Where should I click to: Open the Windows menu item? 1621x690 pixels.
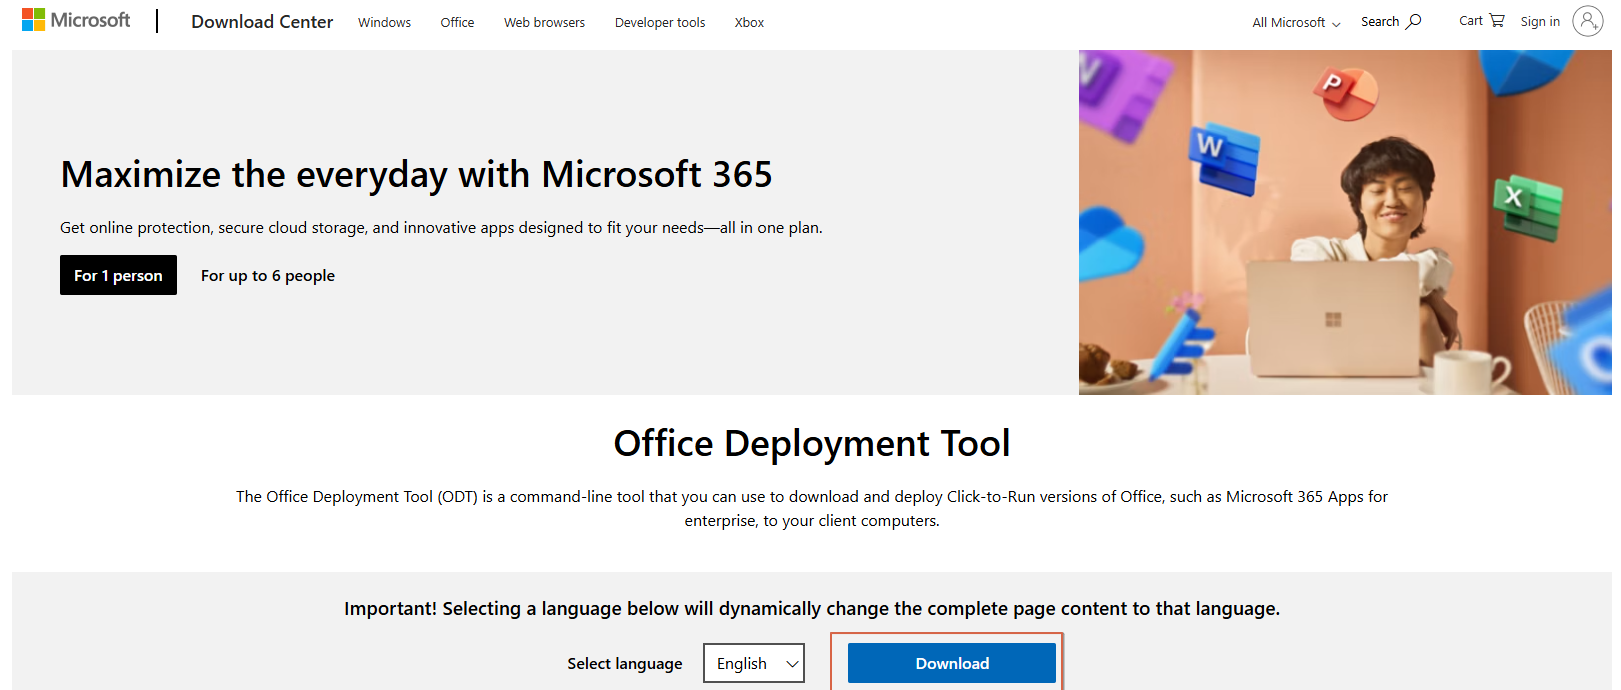(384, 22)
